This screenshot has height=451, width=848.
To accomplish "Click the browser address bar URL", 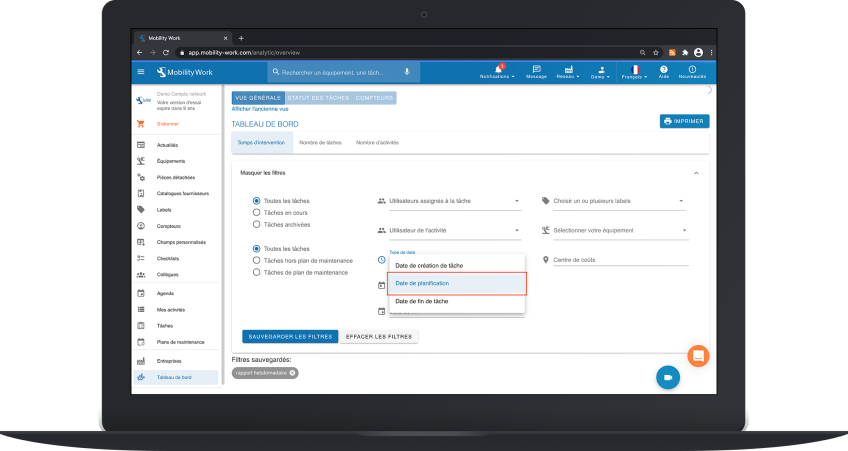I will tap(244, 52).
